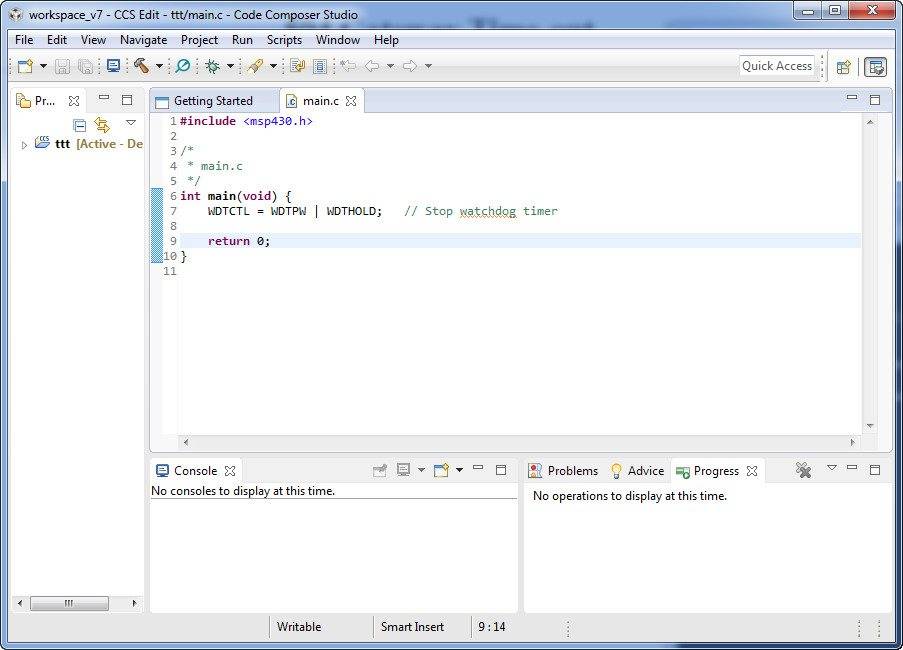Minimize the Console panel
Image resolution: width=903 pixels, height=650 pixels.
point(478,468)
